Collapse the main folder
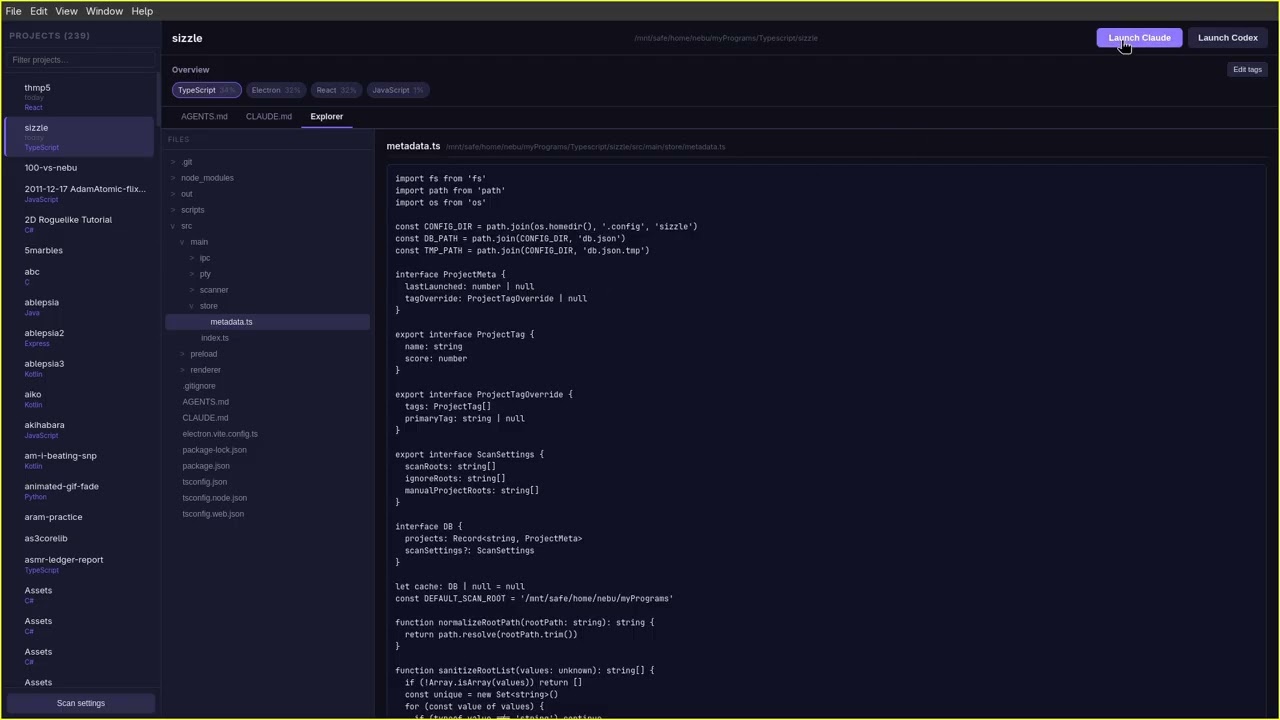The width and height of the screenshot is (1280, 720). [267, 242]
